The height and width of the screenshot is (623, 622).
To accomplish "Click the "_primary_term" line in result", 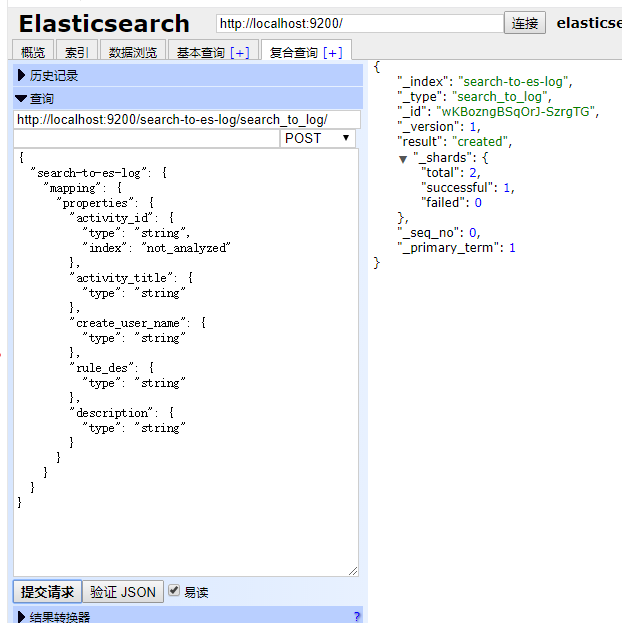I will tap(456, 248).
